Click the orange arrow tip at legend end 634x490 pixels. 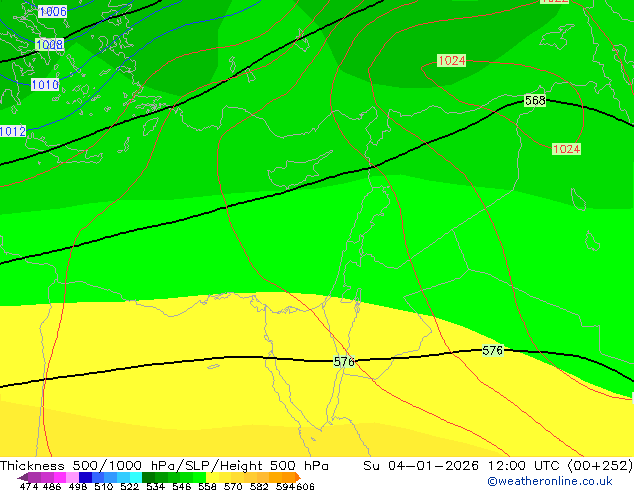(298, 477)
